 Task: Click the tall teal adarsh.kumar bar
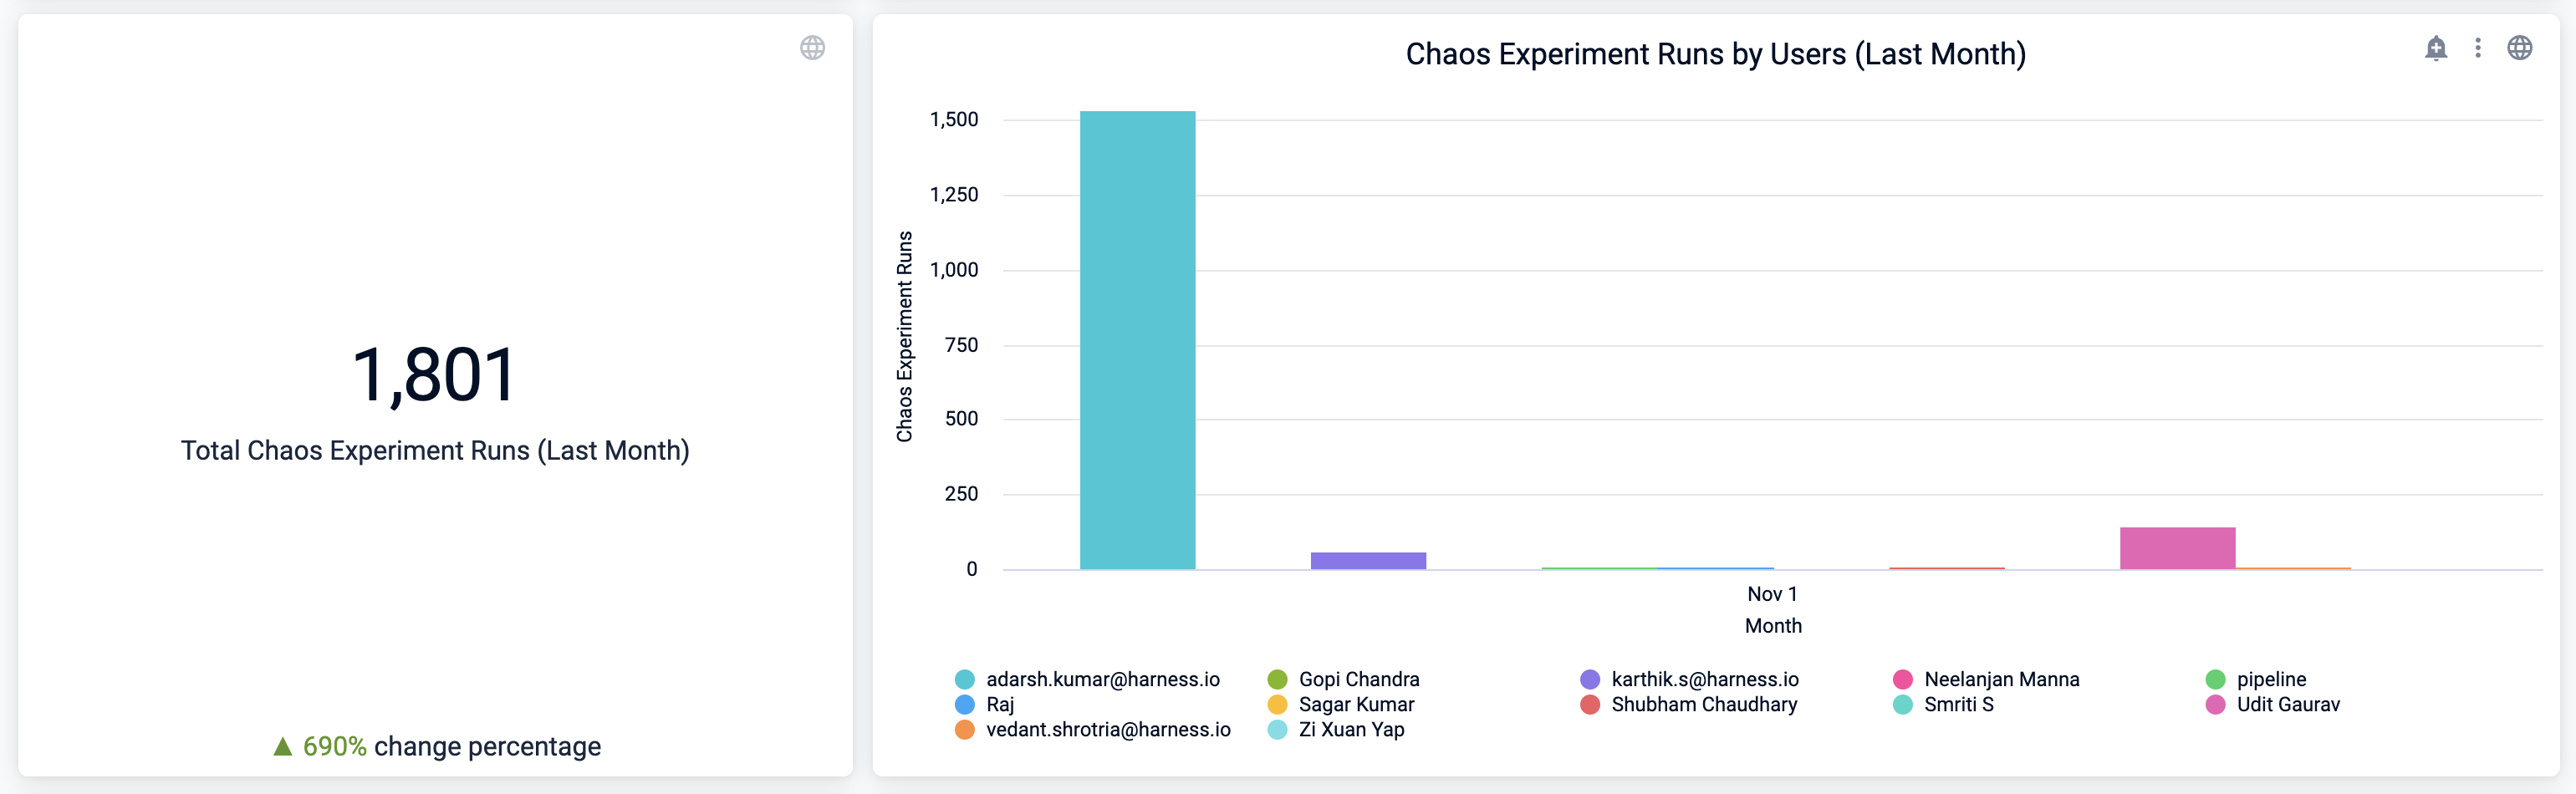pyautogui.click(x=1137, y=340)
